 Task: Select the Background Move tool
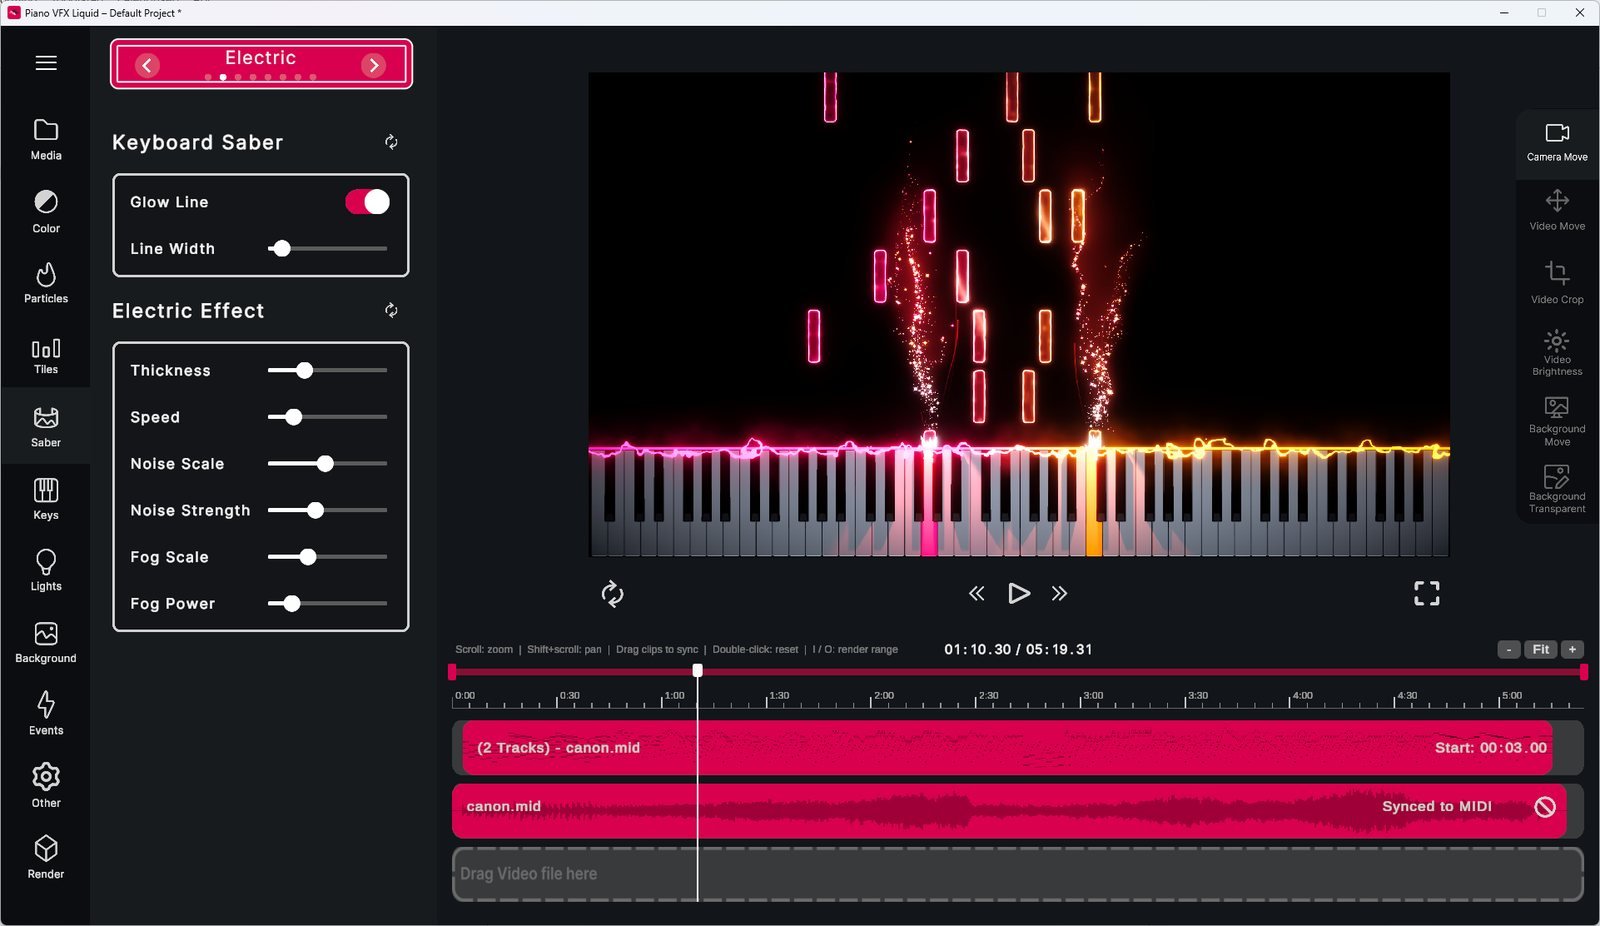click(x=1557, y=421)
